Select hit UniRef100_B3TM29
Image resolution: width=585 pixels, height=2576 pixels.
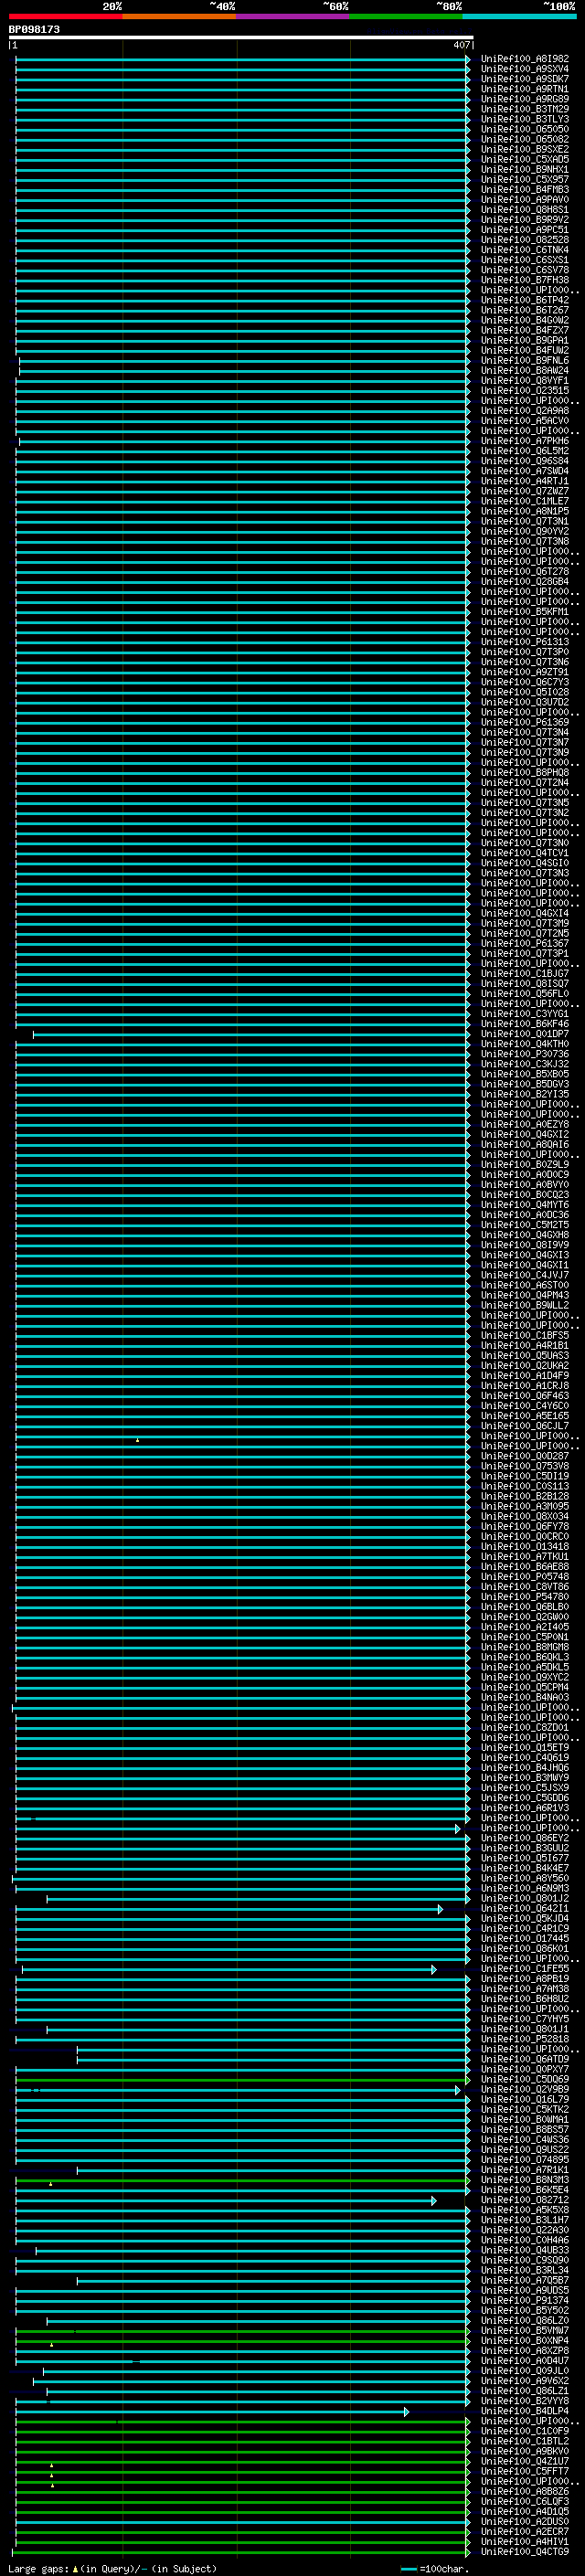pos(524,109)
